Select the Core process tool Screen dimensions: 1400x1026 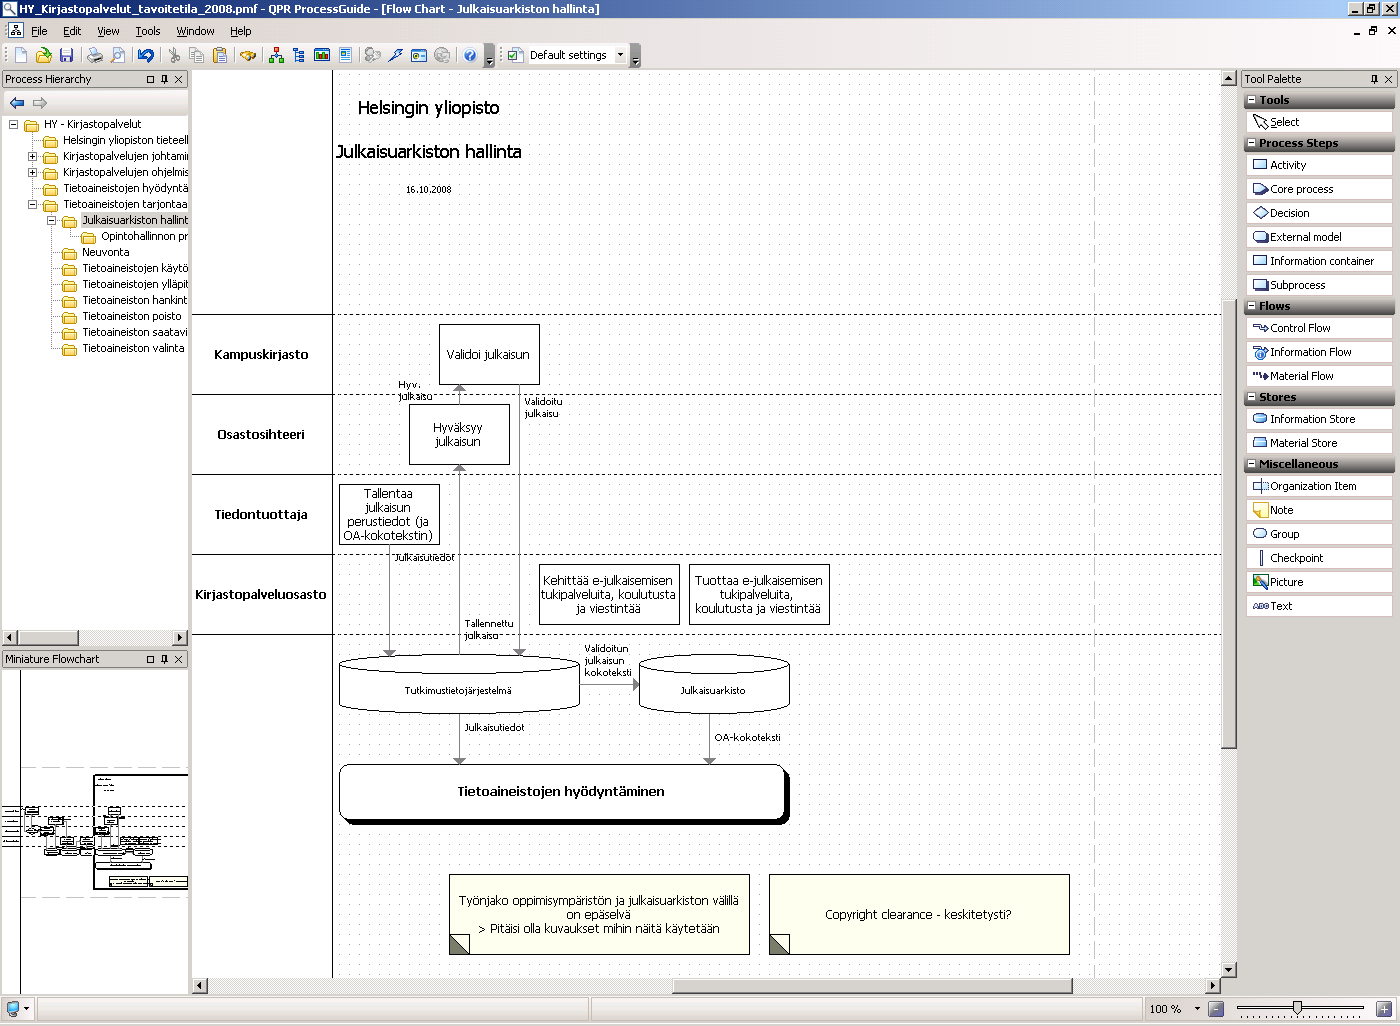pyautogui.click(x=1319, y=189)
